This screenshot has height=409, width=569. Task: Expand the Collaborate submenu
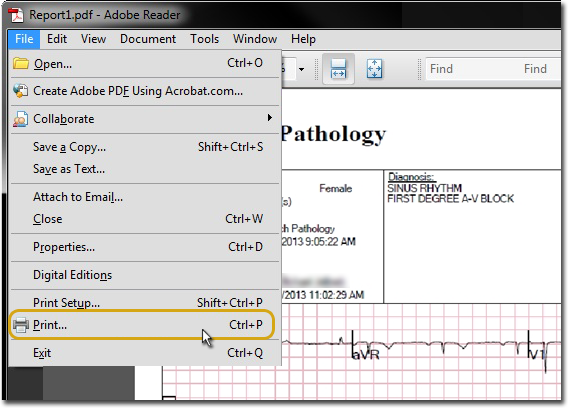click(144, 119)
